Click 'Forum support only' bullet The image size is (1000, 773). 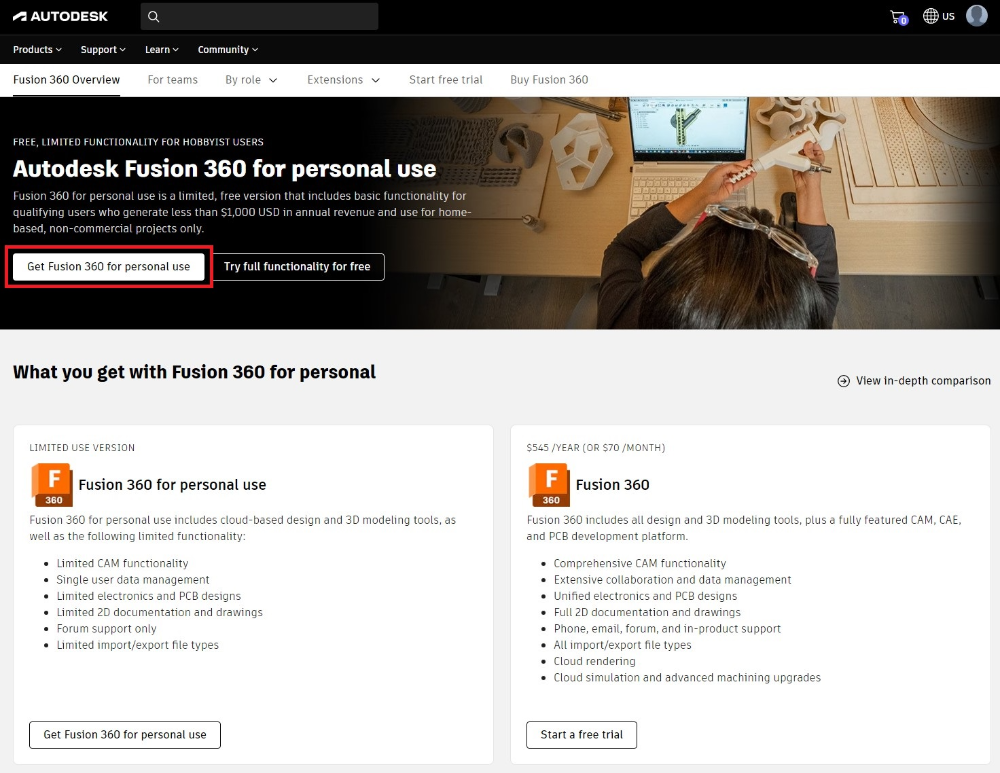coord(107,629)
